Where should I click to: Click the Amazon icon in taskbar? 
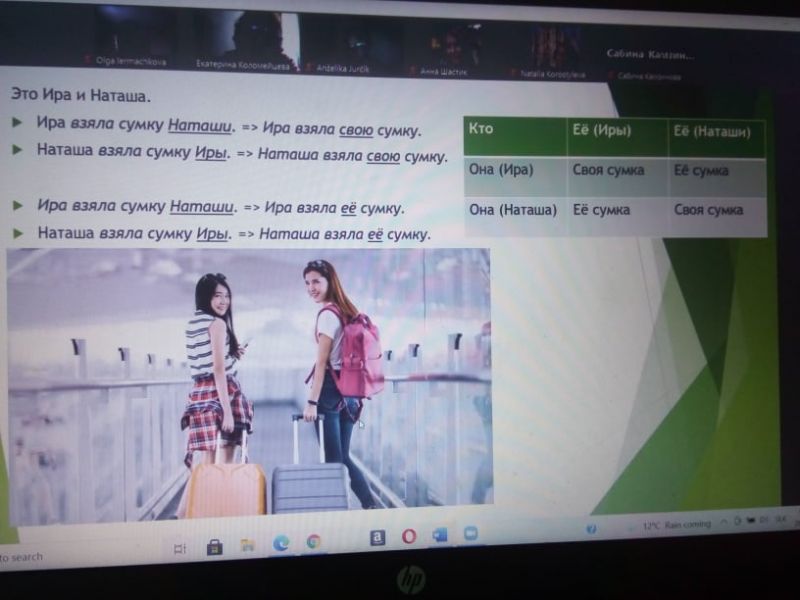tap(377, 538)
